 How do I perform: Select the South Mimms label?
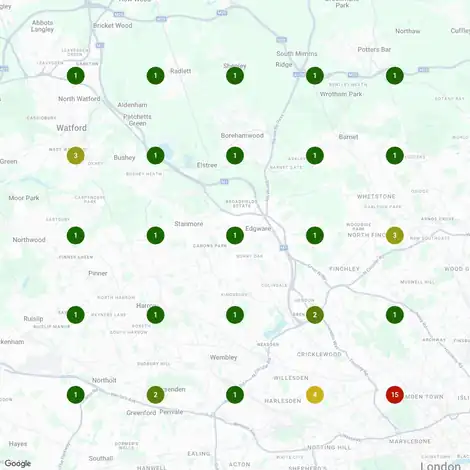coord(297,54)
